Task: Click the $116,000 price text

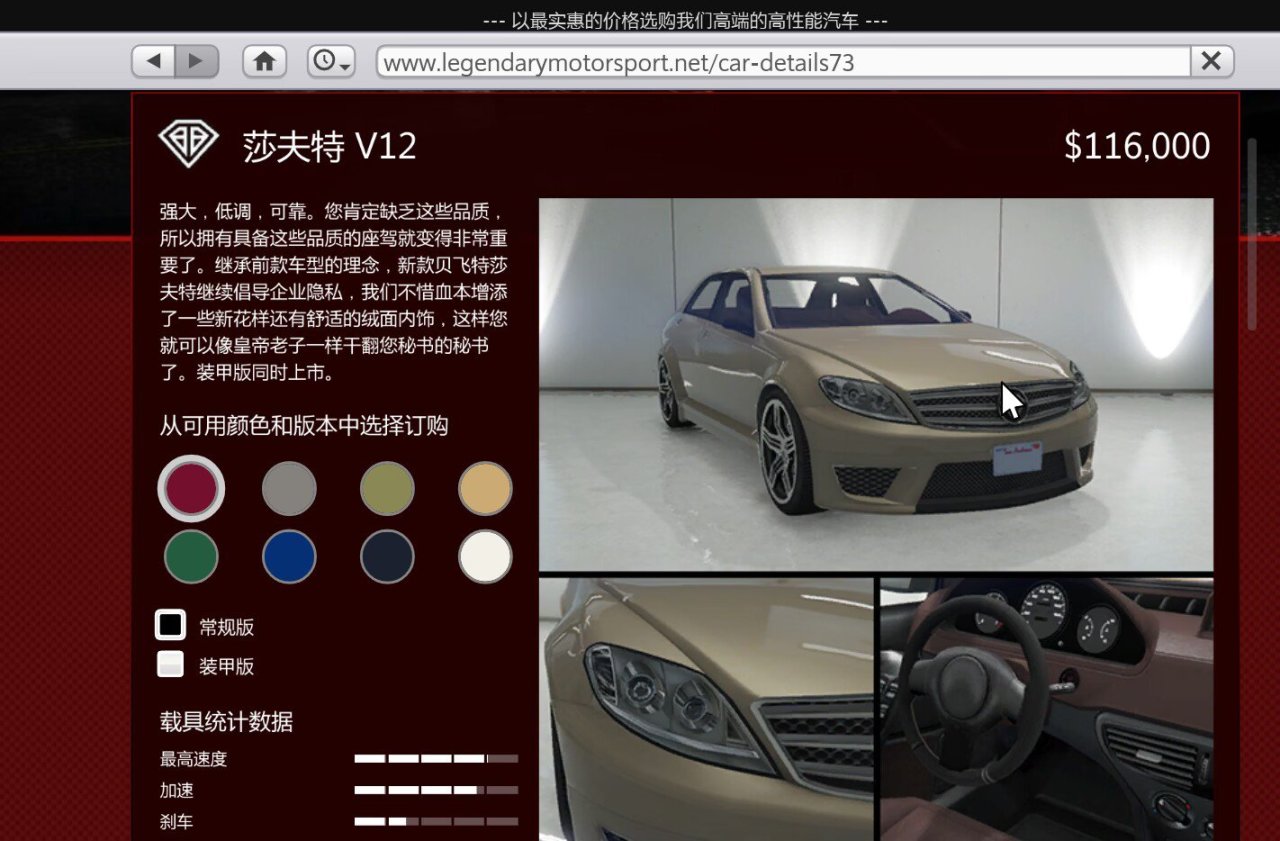Action: [1137, 146]
